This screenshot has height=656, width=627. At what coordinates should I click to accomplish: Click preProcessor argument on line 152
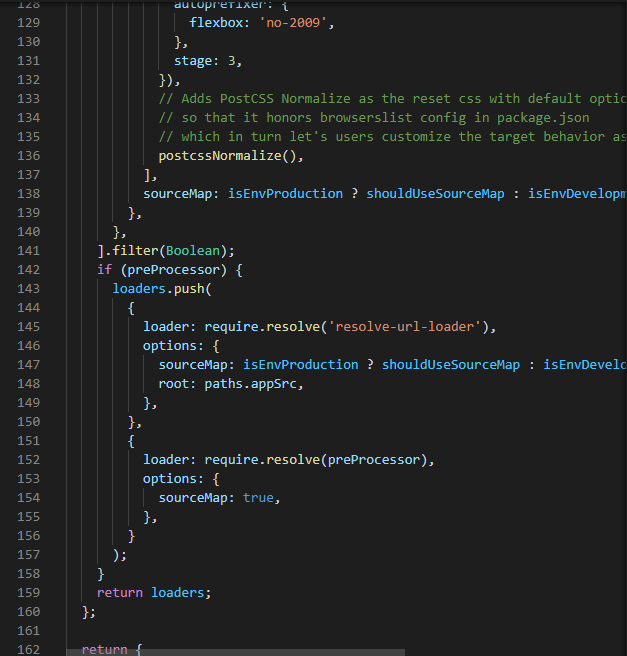pos(374,460)
